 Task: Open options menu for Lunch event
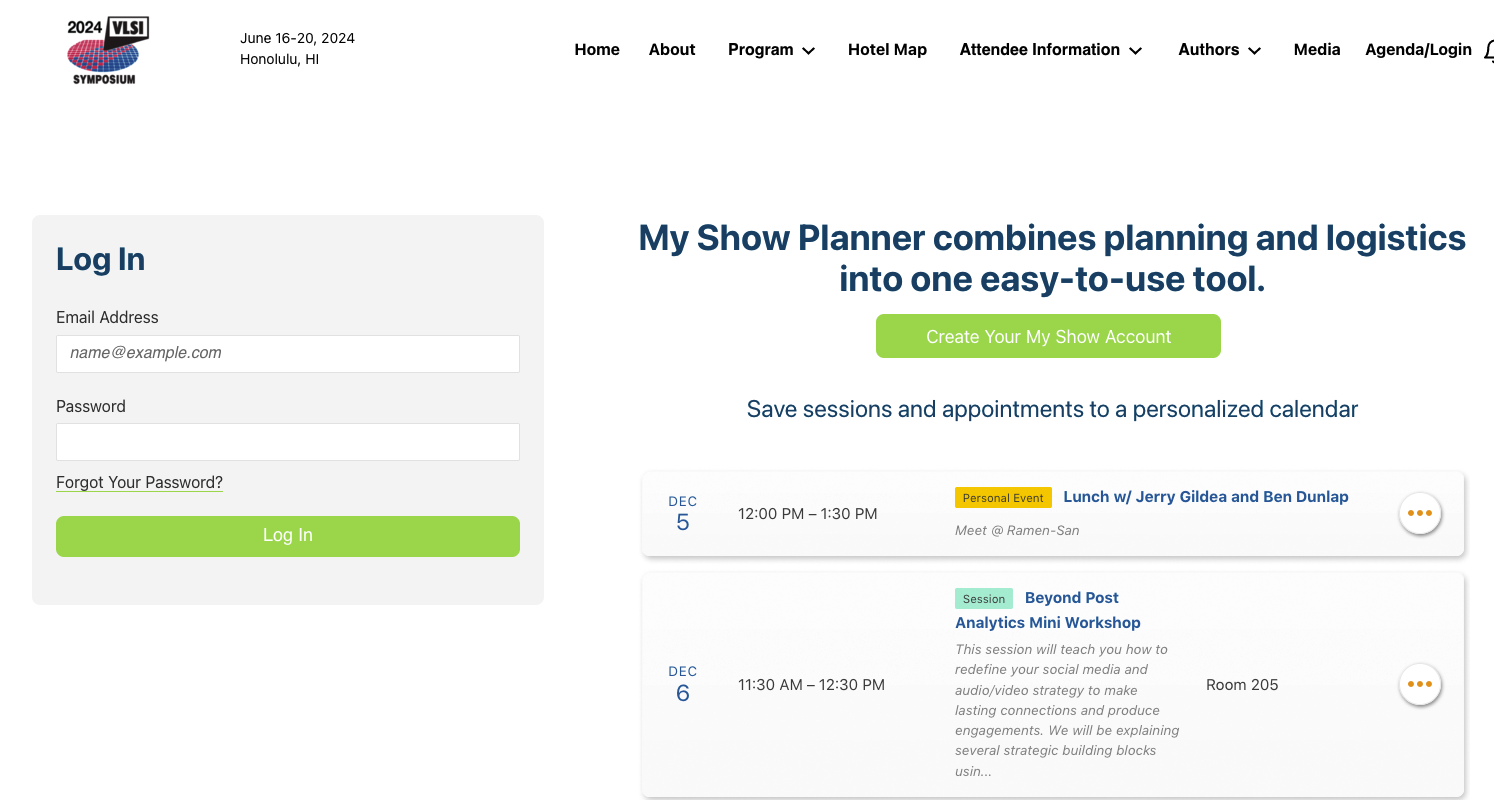click(x=1419, y=513)
